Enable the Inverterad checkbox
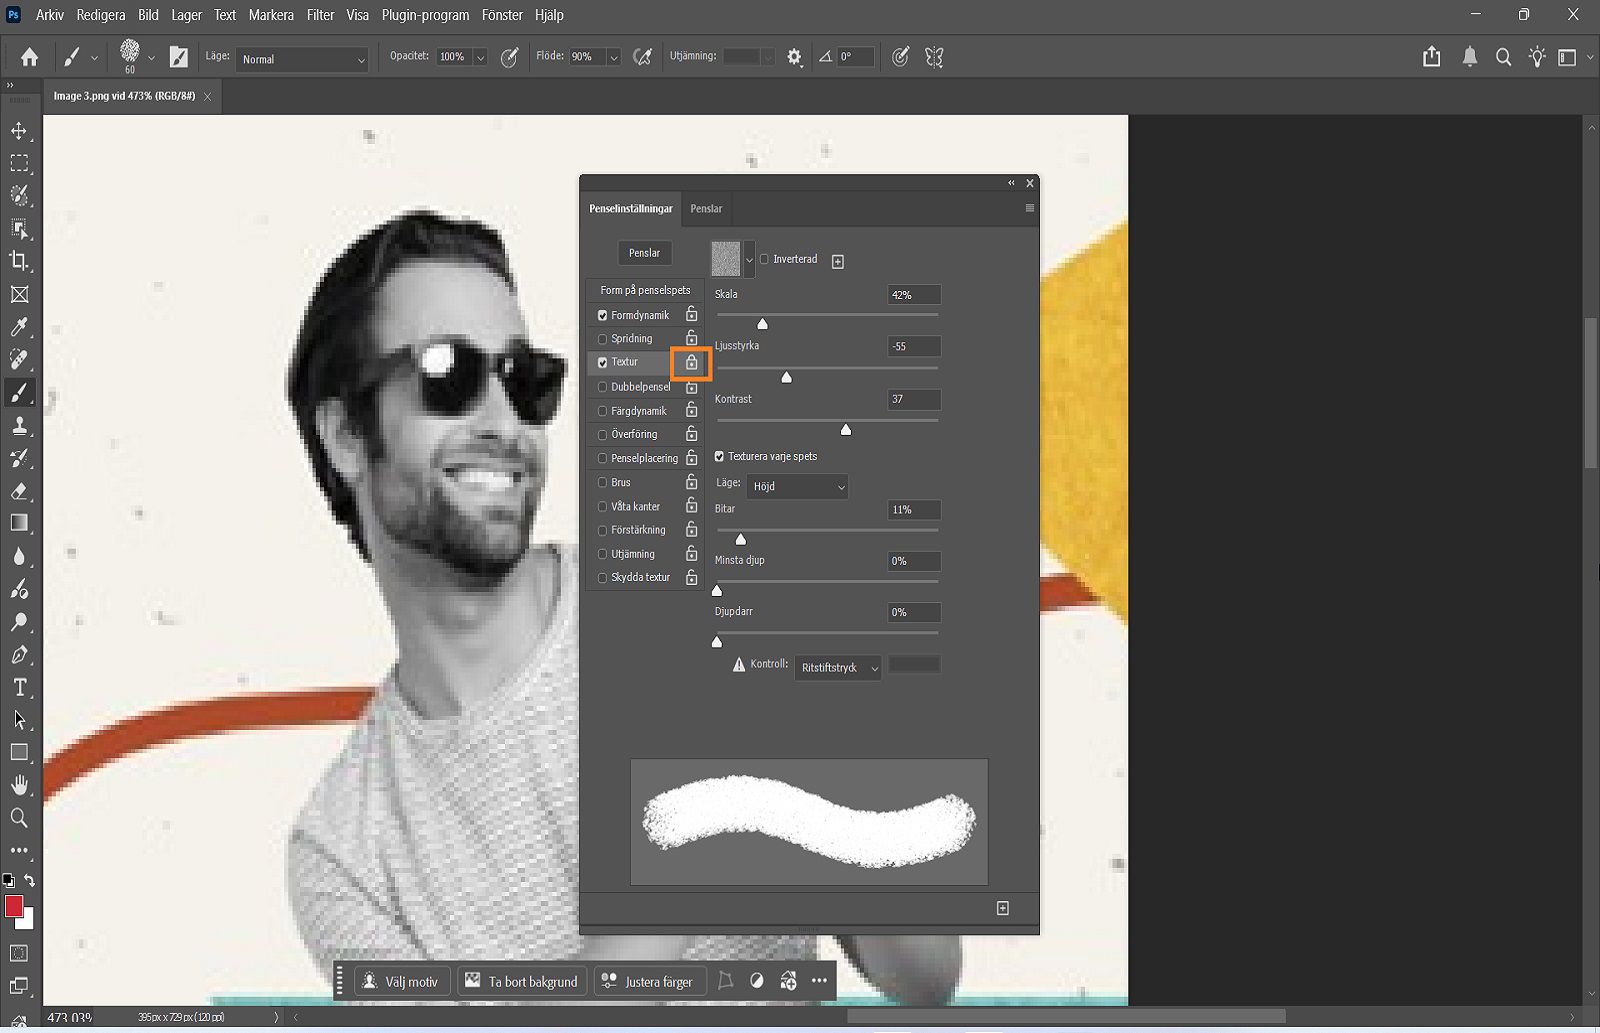Image resolution: width=1600 pixels, height=1033 pixels. point(762,258)
